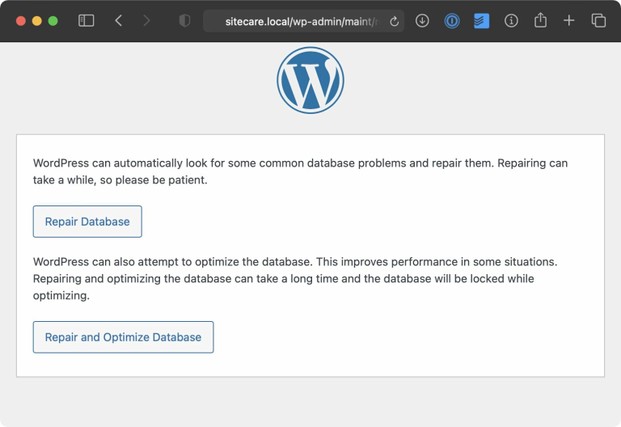Click the database repair description paragraph

(300, 171)
